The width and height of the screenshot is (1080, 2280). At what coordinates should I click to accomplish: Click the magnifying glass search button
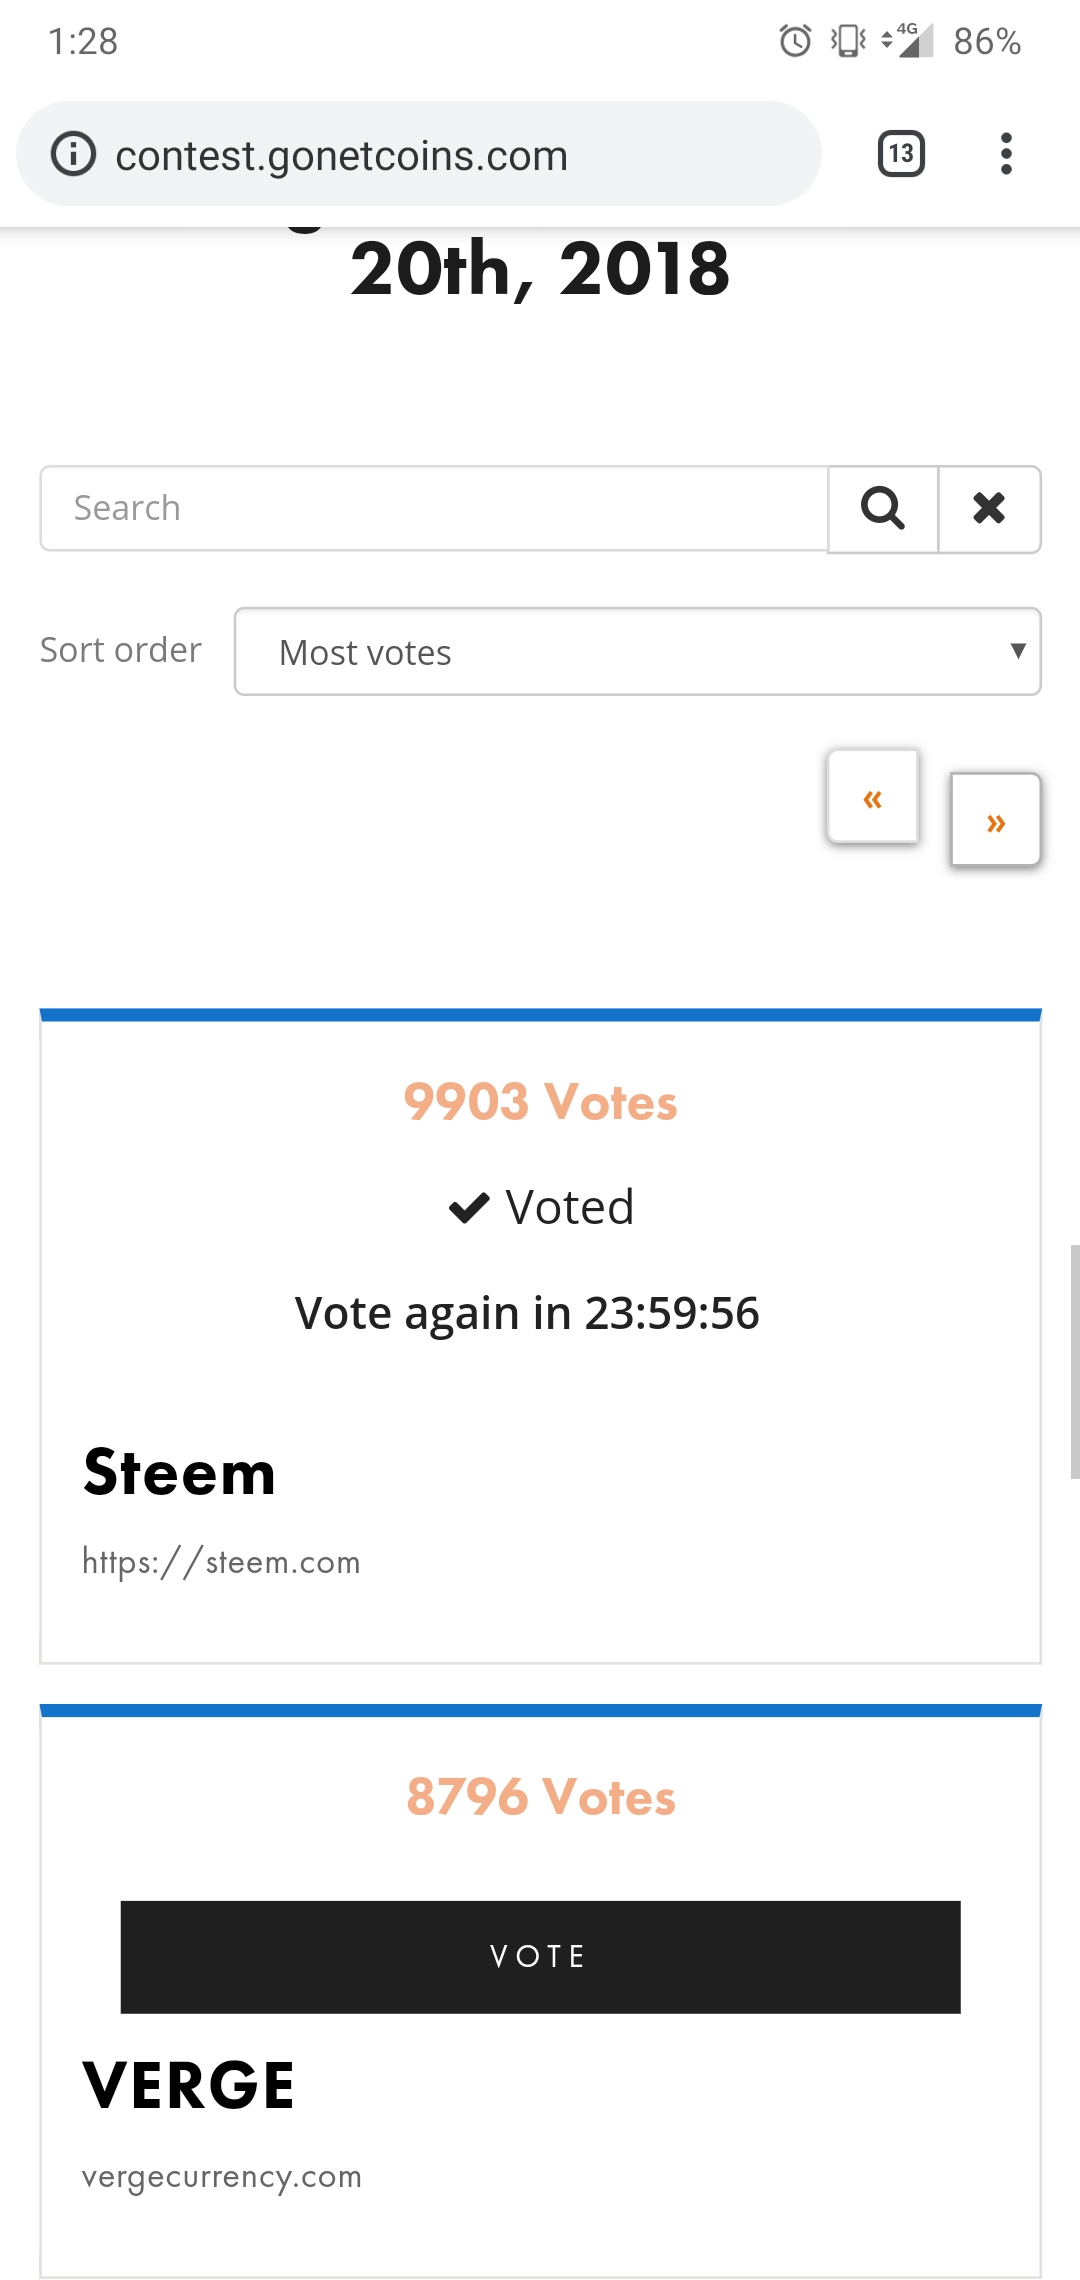883,509
